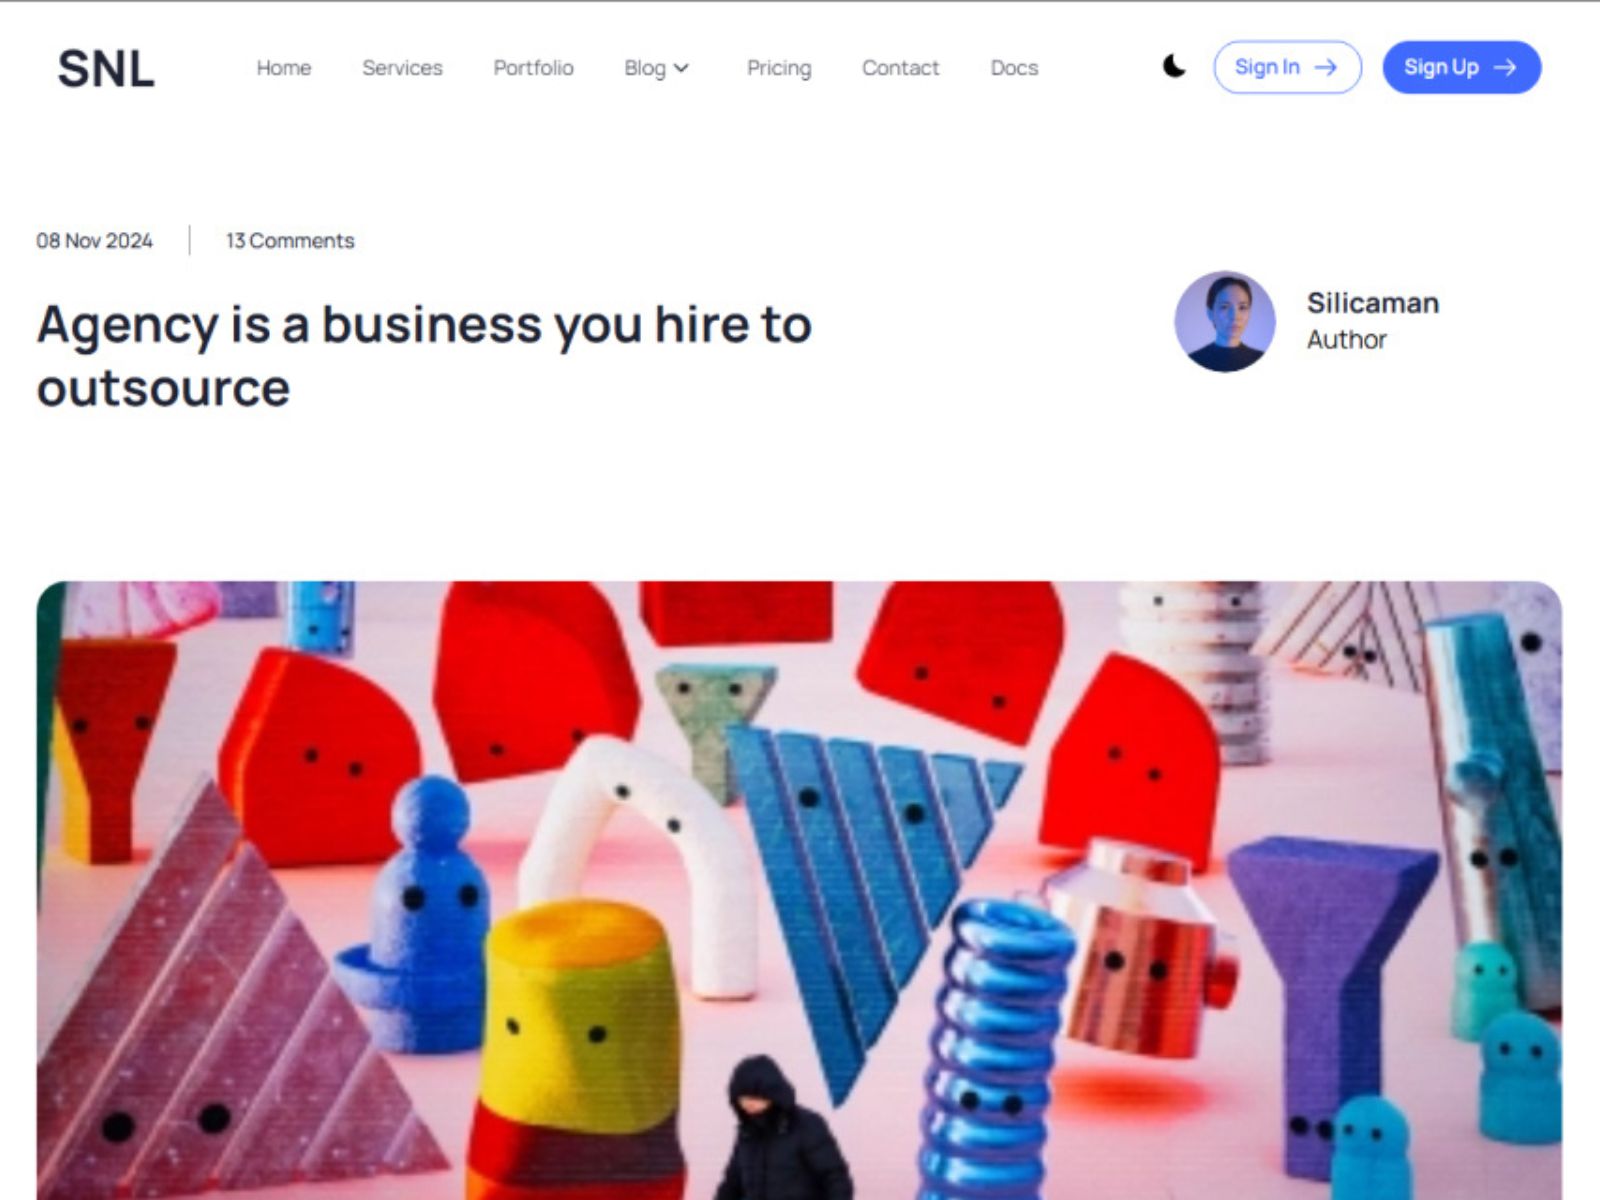Open the Docs link
The height and width of the screenshot is (1200, 1600).
(1014, 68)
